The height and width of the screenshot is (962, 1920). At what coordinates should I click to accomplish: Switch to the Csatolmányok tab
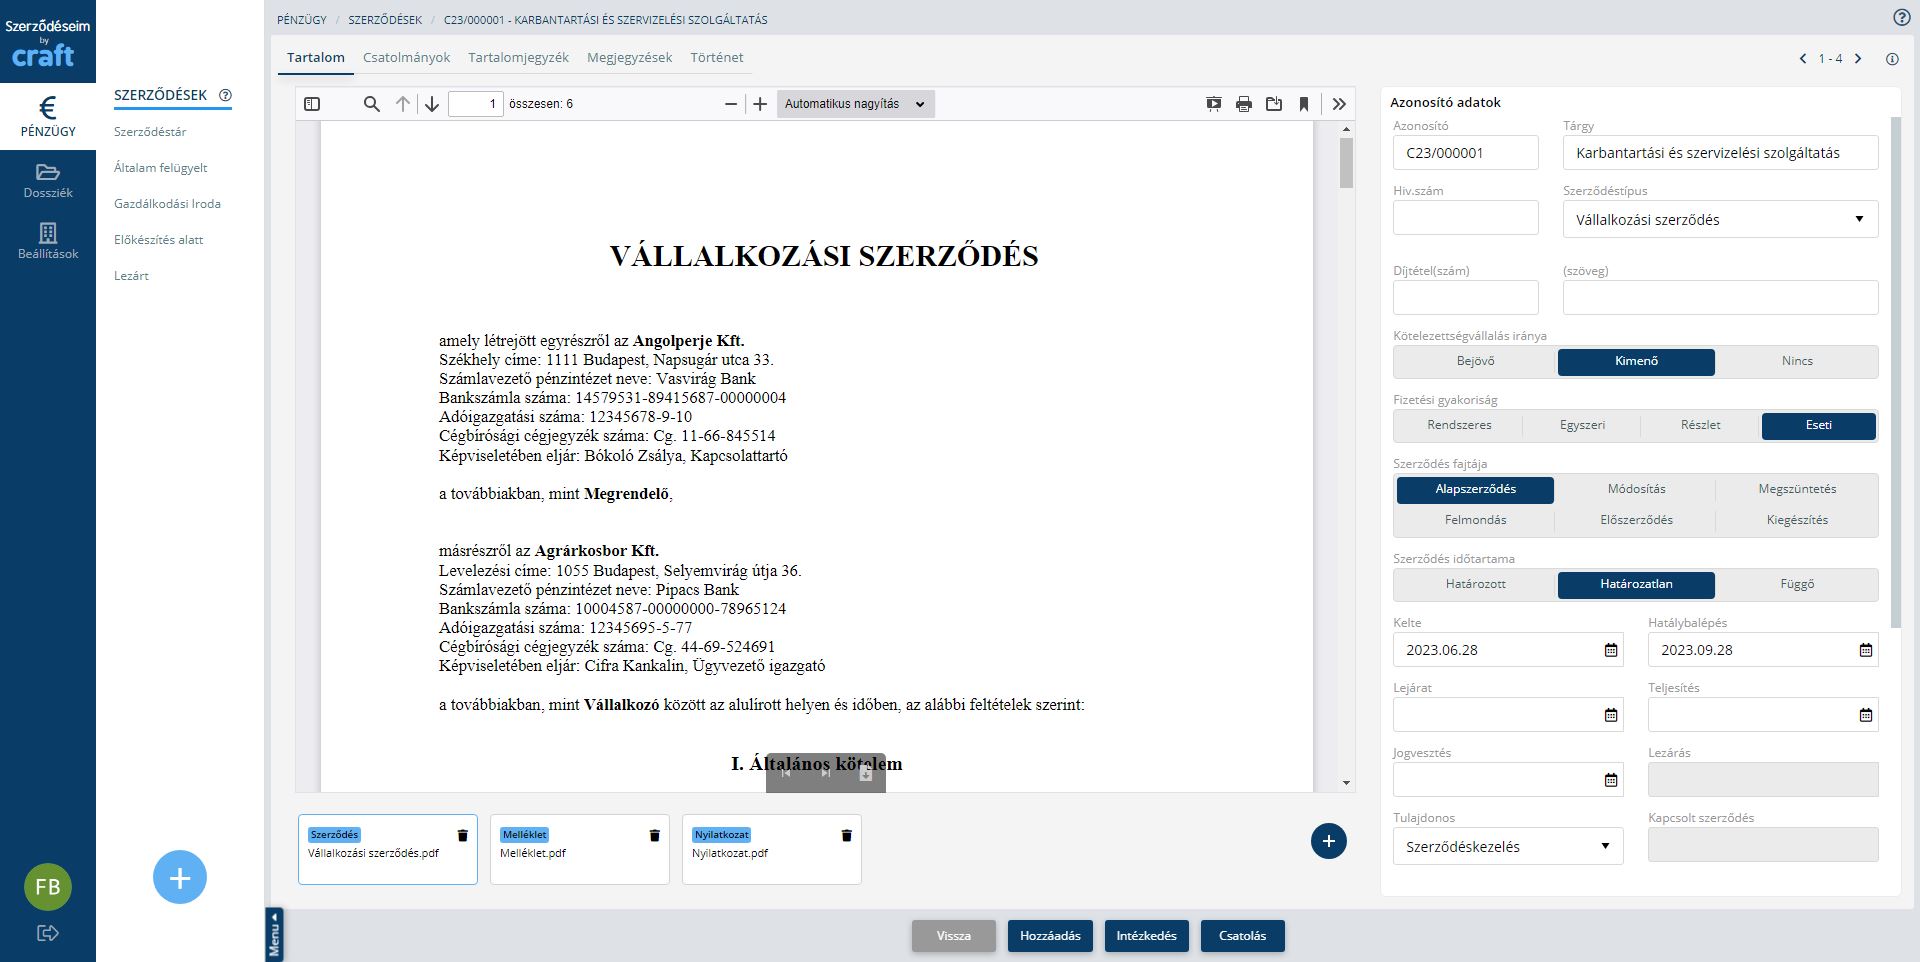click(x=406, y=57)
